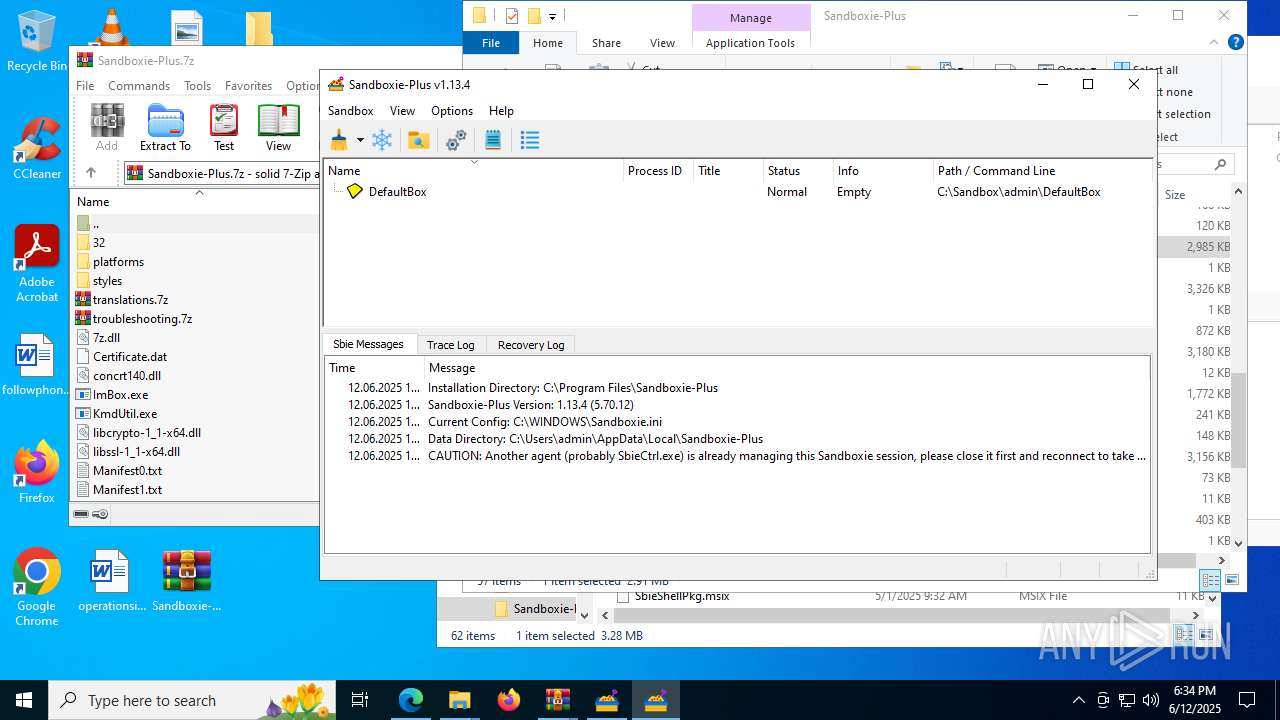
Task: Switch to the Trace Log tab
Action: [450, 345]
